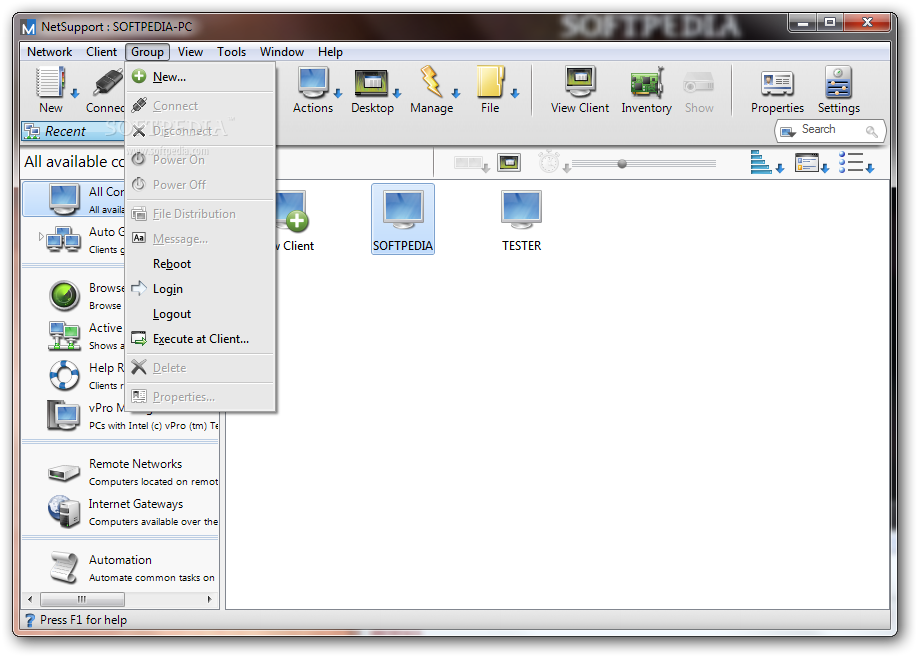Select the TESTER client computer icon

click(521, 220)
